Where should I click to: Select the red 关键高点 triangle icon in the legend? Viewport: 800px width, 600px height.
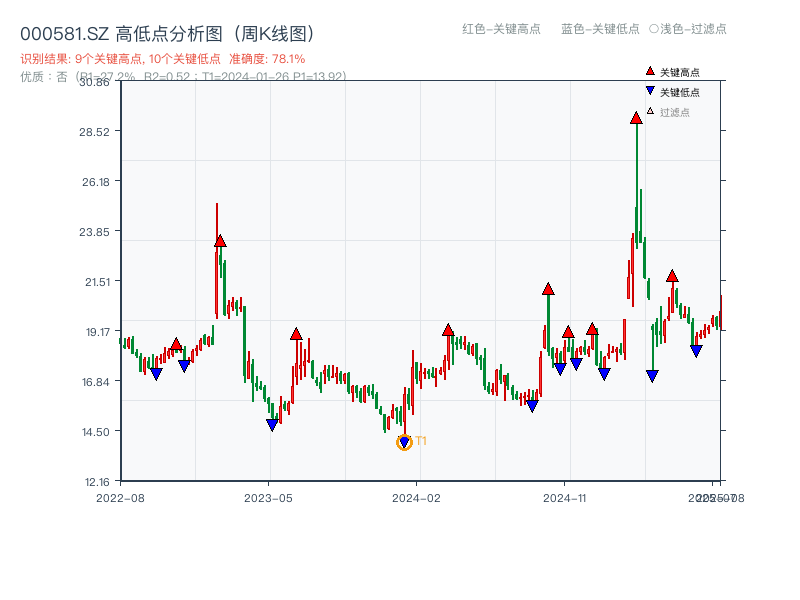(x=650, y=71)
